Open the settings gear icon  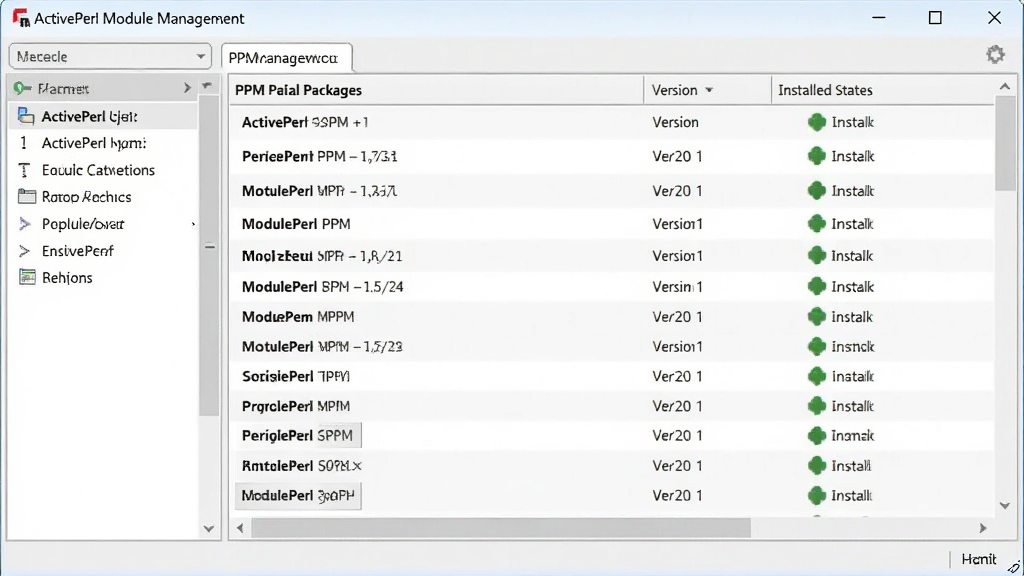click(x=995, y=54)
